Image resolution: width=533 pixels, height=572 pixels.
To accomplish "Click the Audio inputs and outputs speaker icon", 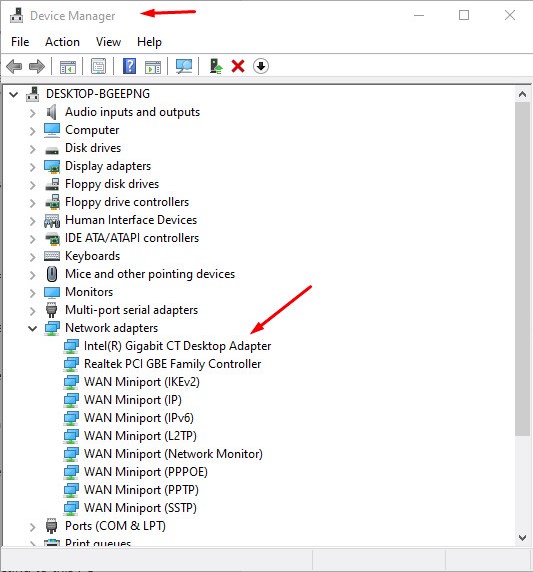I will [51, 112].
